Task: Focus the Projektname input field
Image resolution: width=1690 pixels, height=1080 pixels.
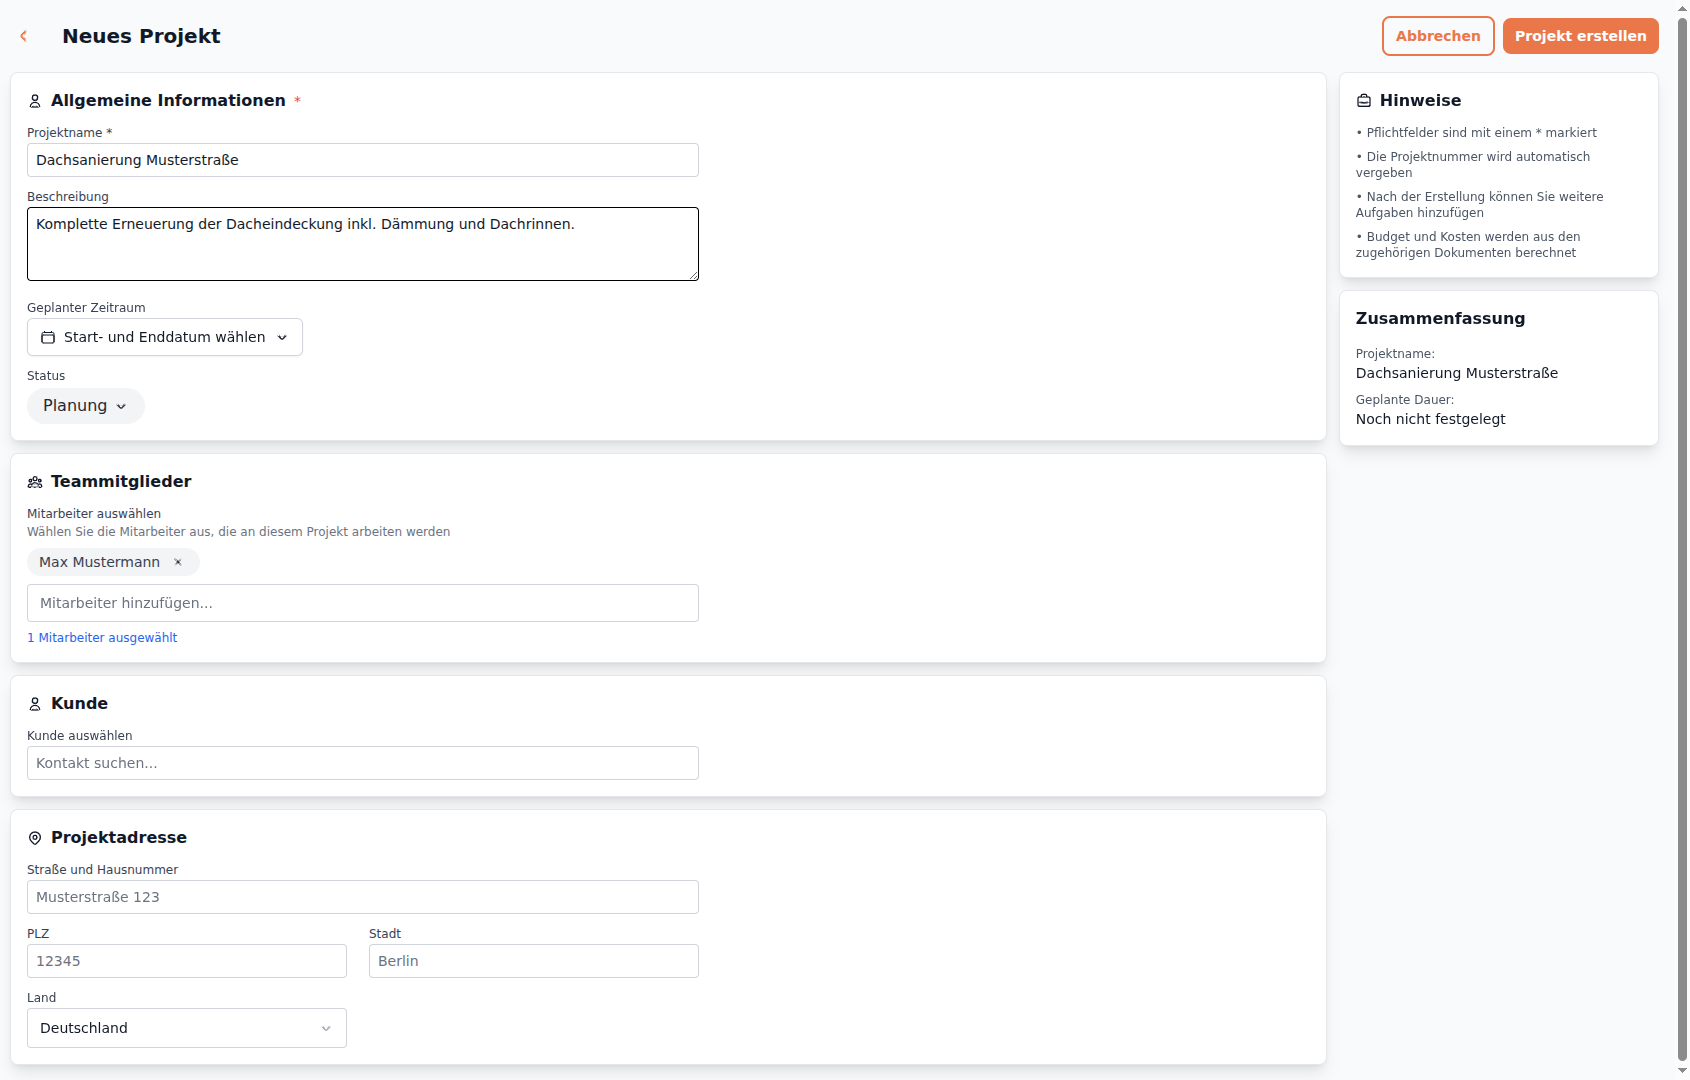Action: (362, 160)
